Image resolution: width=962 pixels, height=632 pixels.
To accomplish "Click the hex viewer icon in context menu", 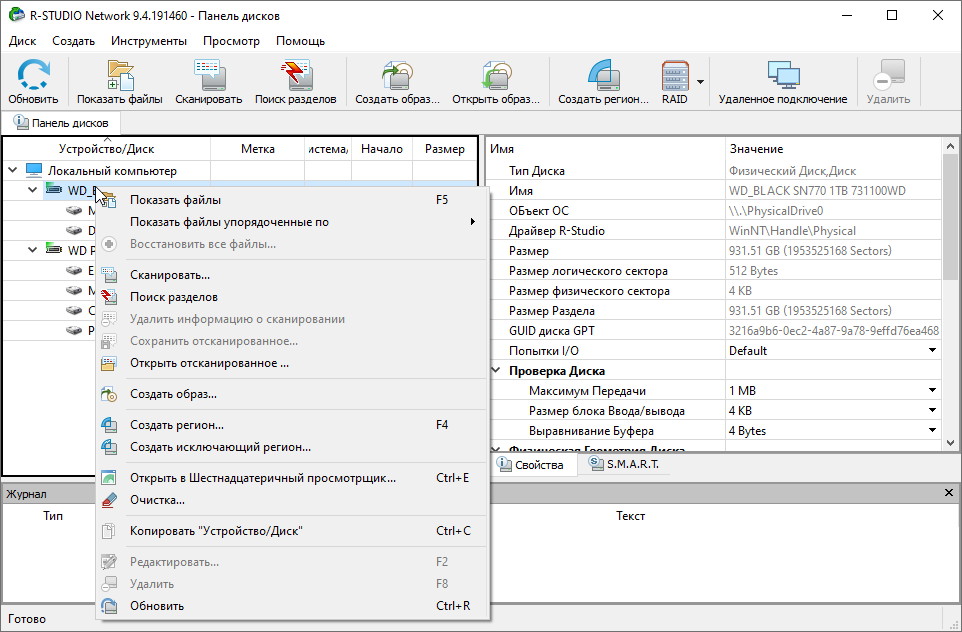I will [109, 477].
